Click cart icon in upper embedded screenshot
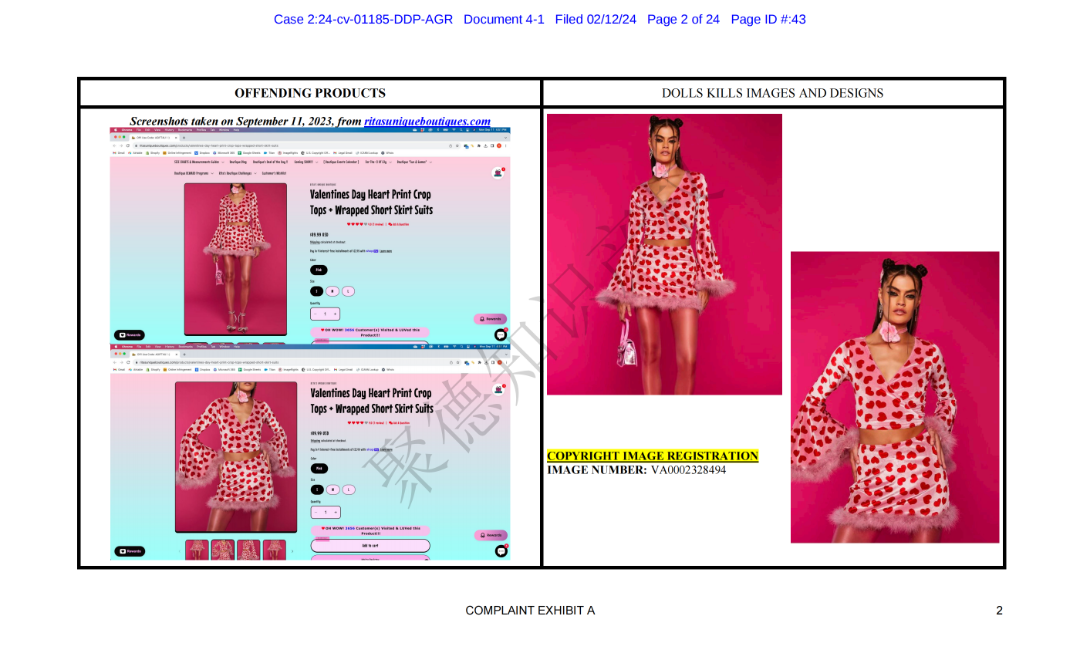1080x655 pixels. [x=498, y=172]
